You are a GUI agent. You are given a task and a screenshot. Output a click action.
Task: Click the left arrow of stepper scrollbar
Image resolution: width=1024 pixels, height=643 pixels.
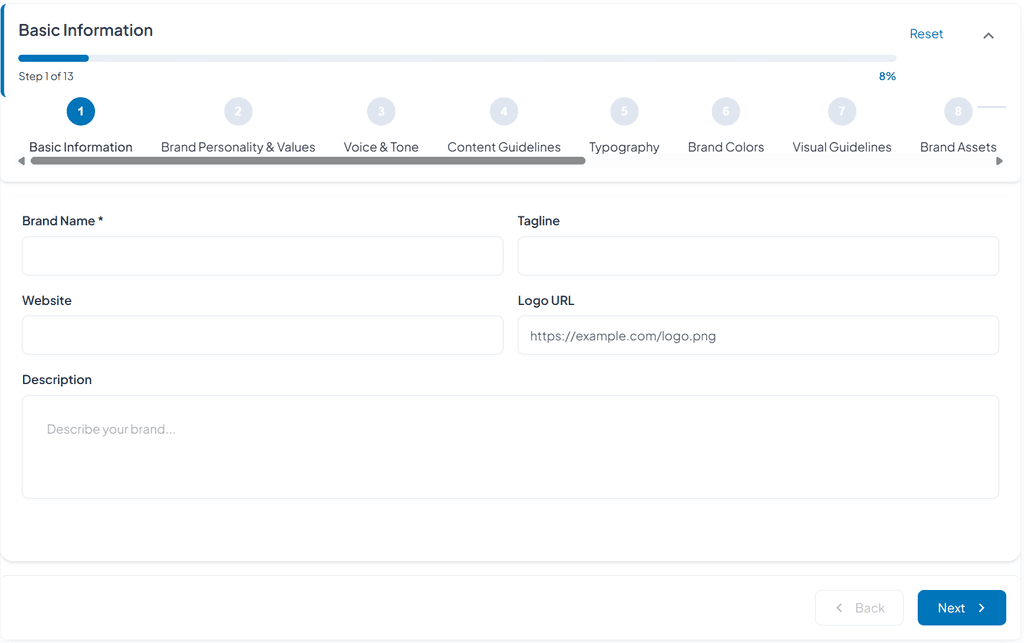coord(22,161)
